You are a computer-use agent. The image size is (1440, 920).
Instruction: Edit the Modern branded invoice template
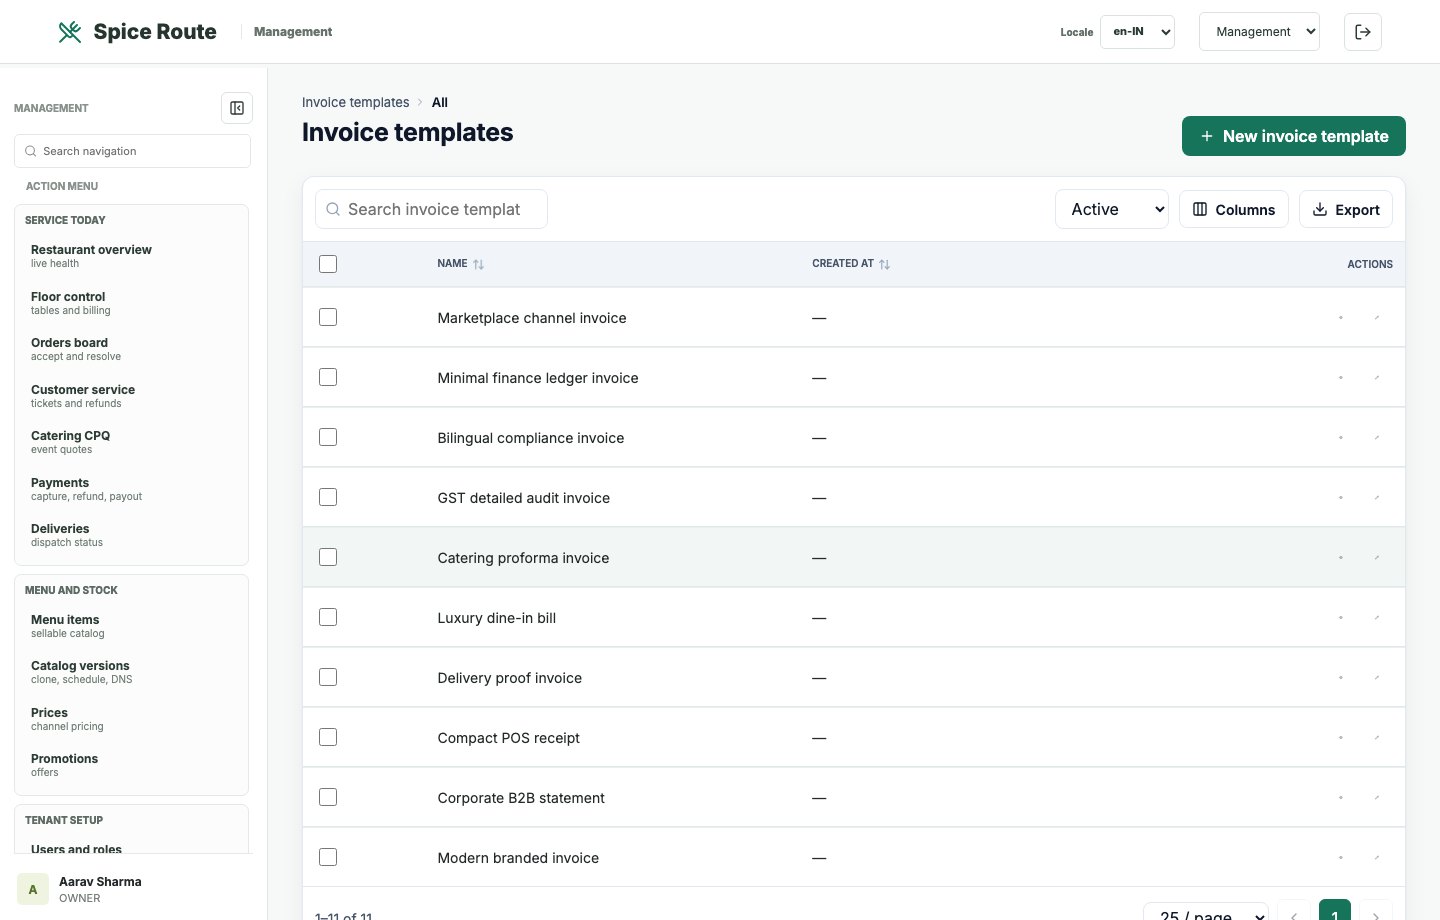[x=1377, y=858]
